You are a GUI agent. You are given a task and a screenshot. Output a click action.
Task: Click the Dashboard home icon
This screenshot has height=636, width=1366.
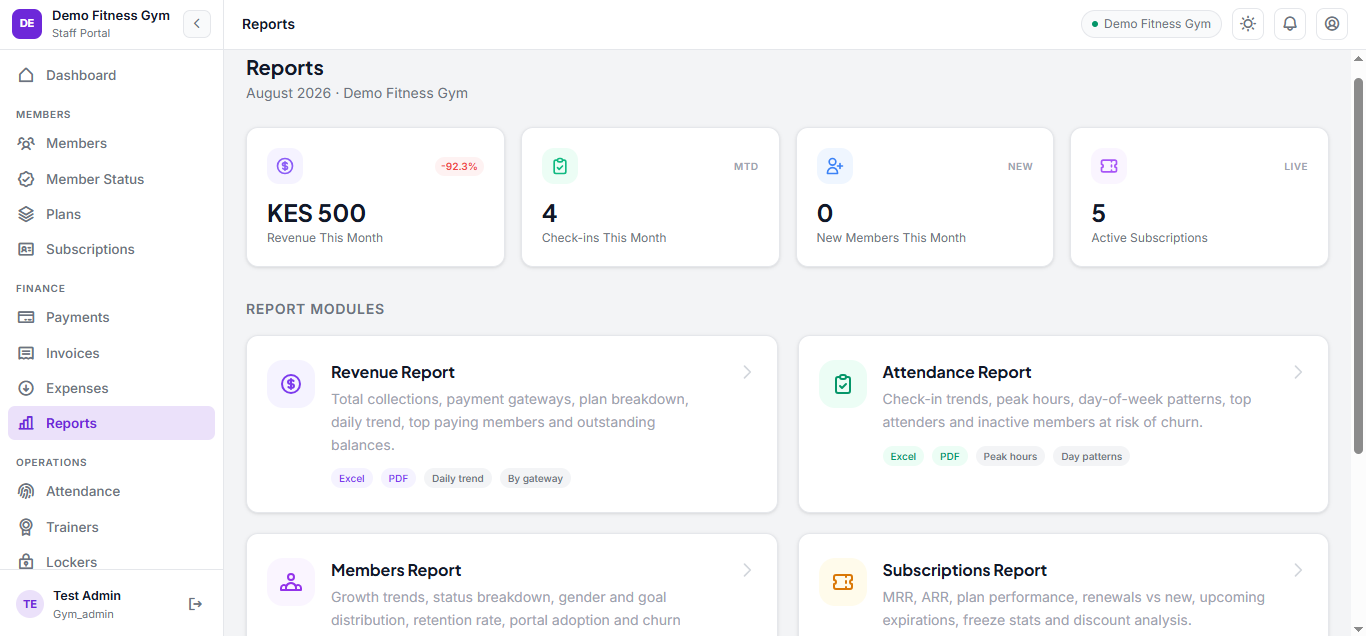[26, 75]
